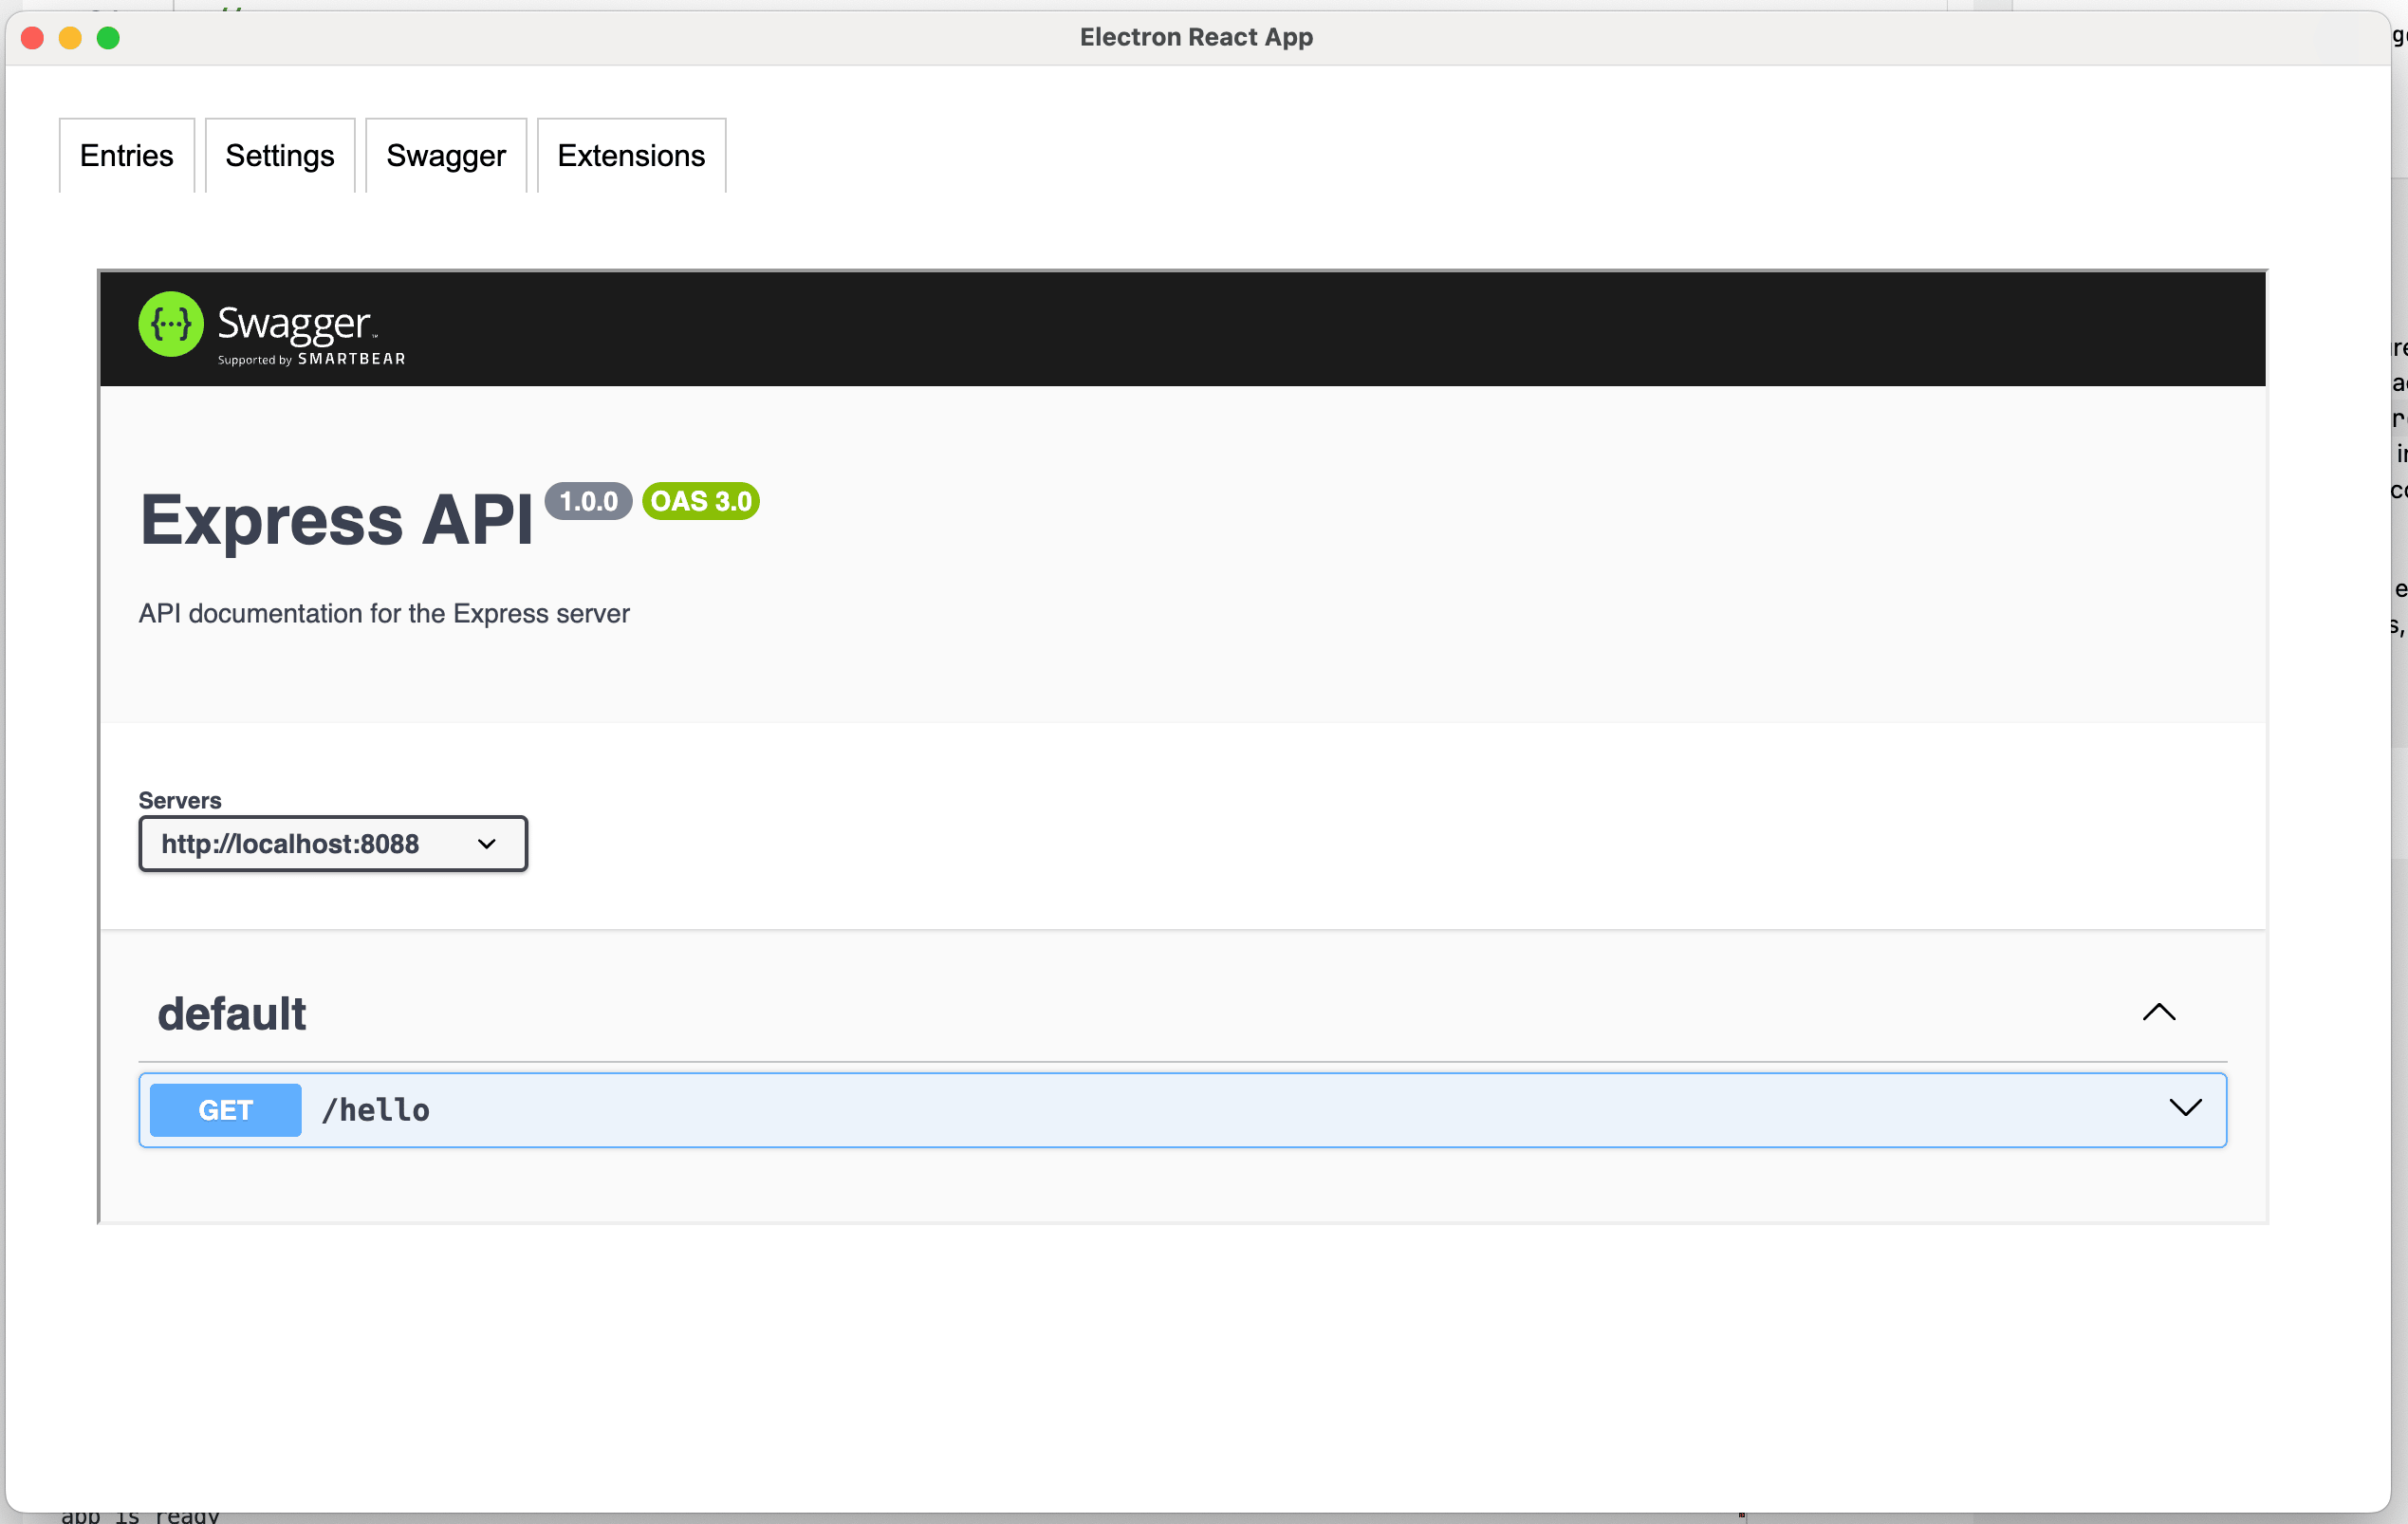
Task: Maximize the window with the green button
Action: [x=108, y=38]
